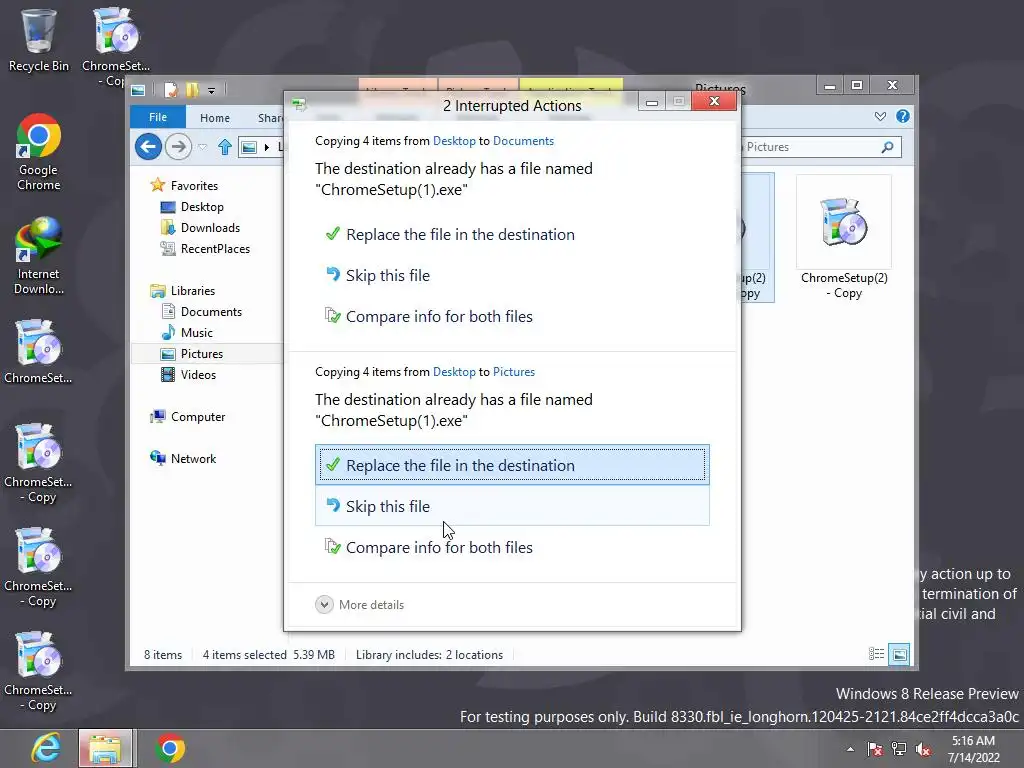Select Libraries in navigation pane
Viewport: 1024px width, 768px height.
point(193,291)
